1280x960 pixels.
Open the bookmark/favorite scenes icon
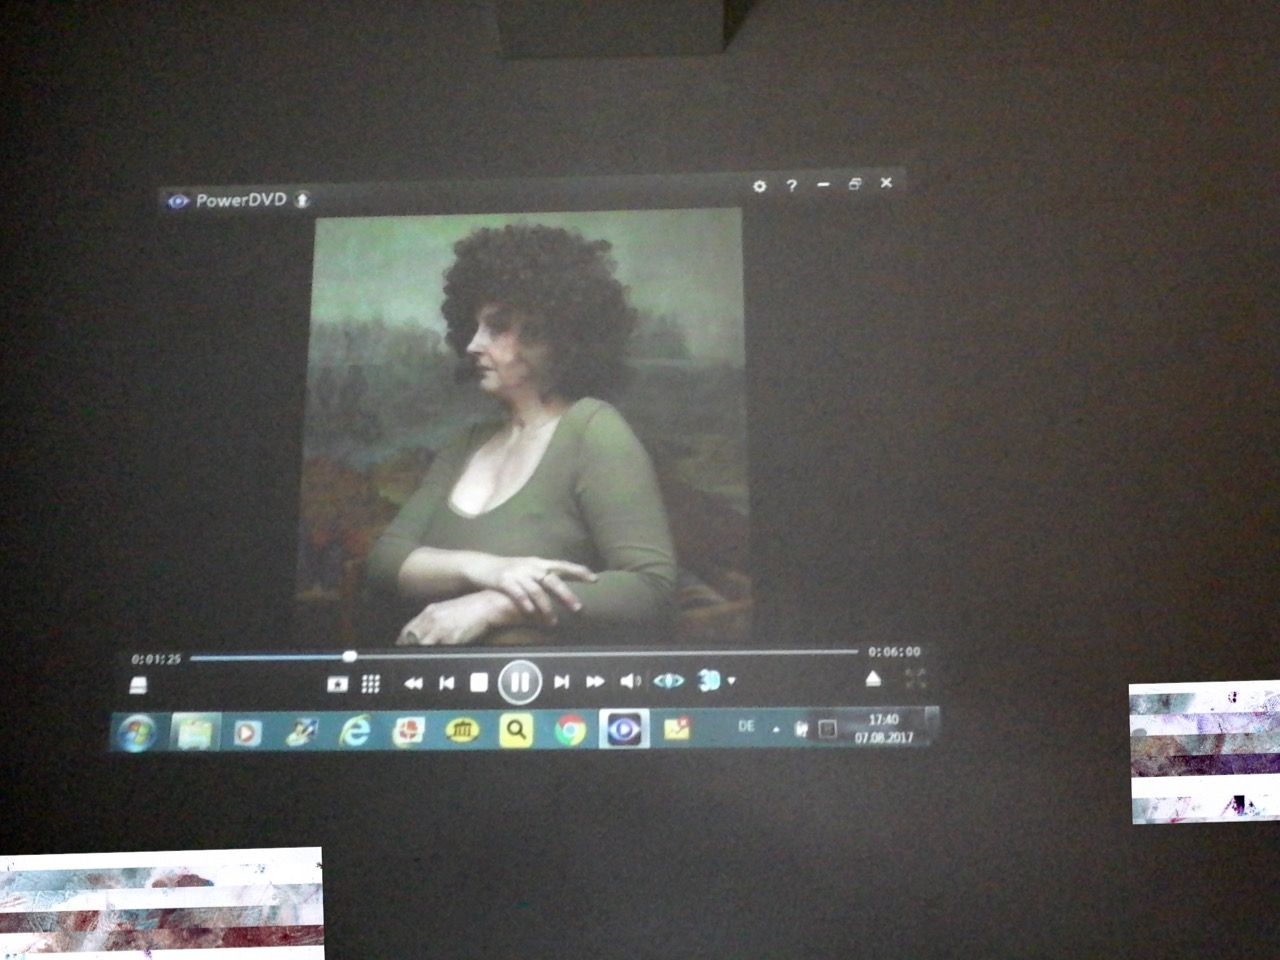tap(337, 684)
